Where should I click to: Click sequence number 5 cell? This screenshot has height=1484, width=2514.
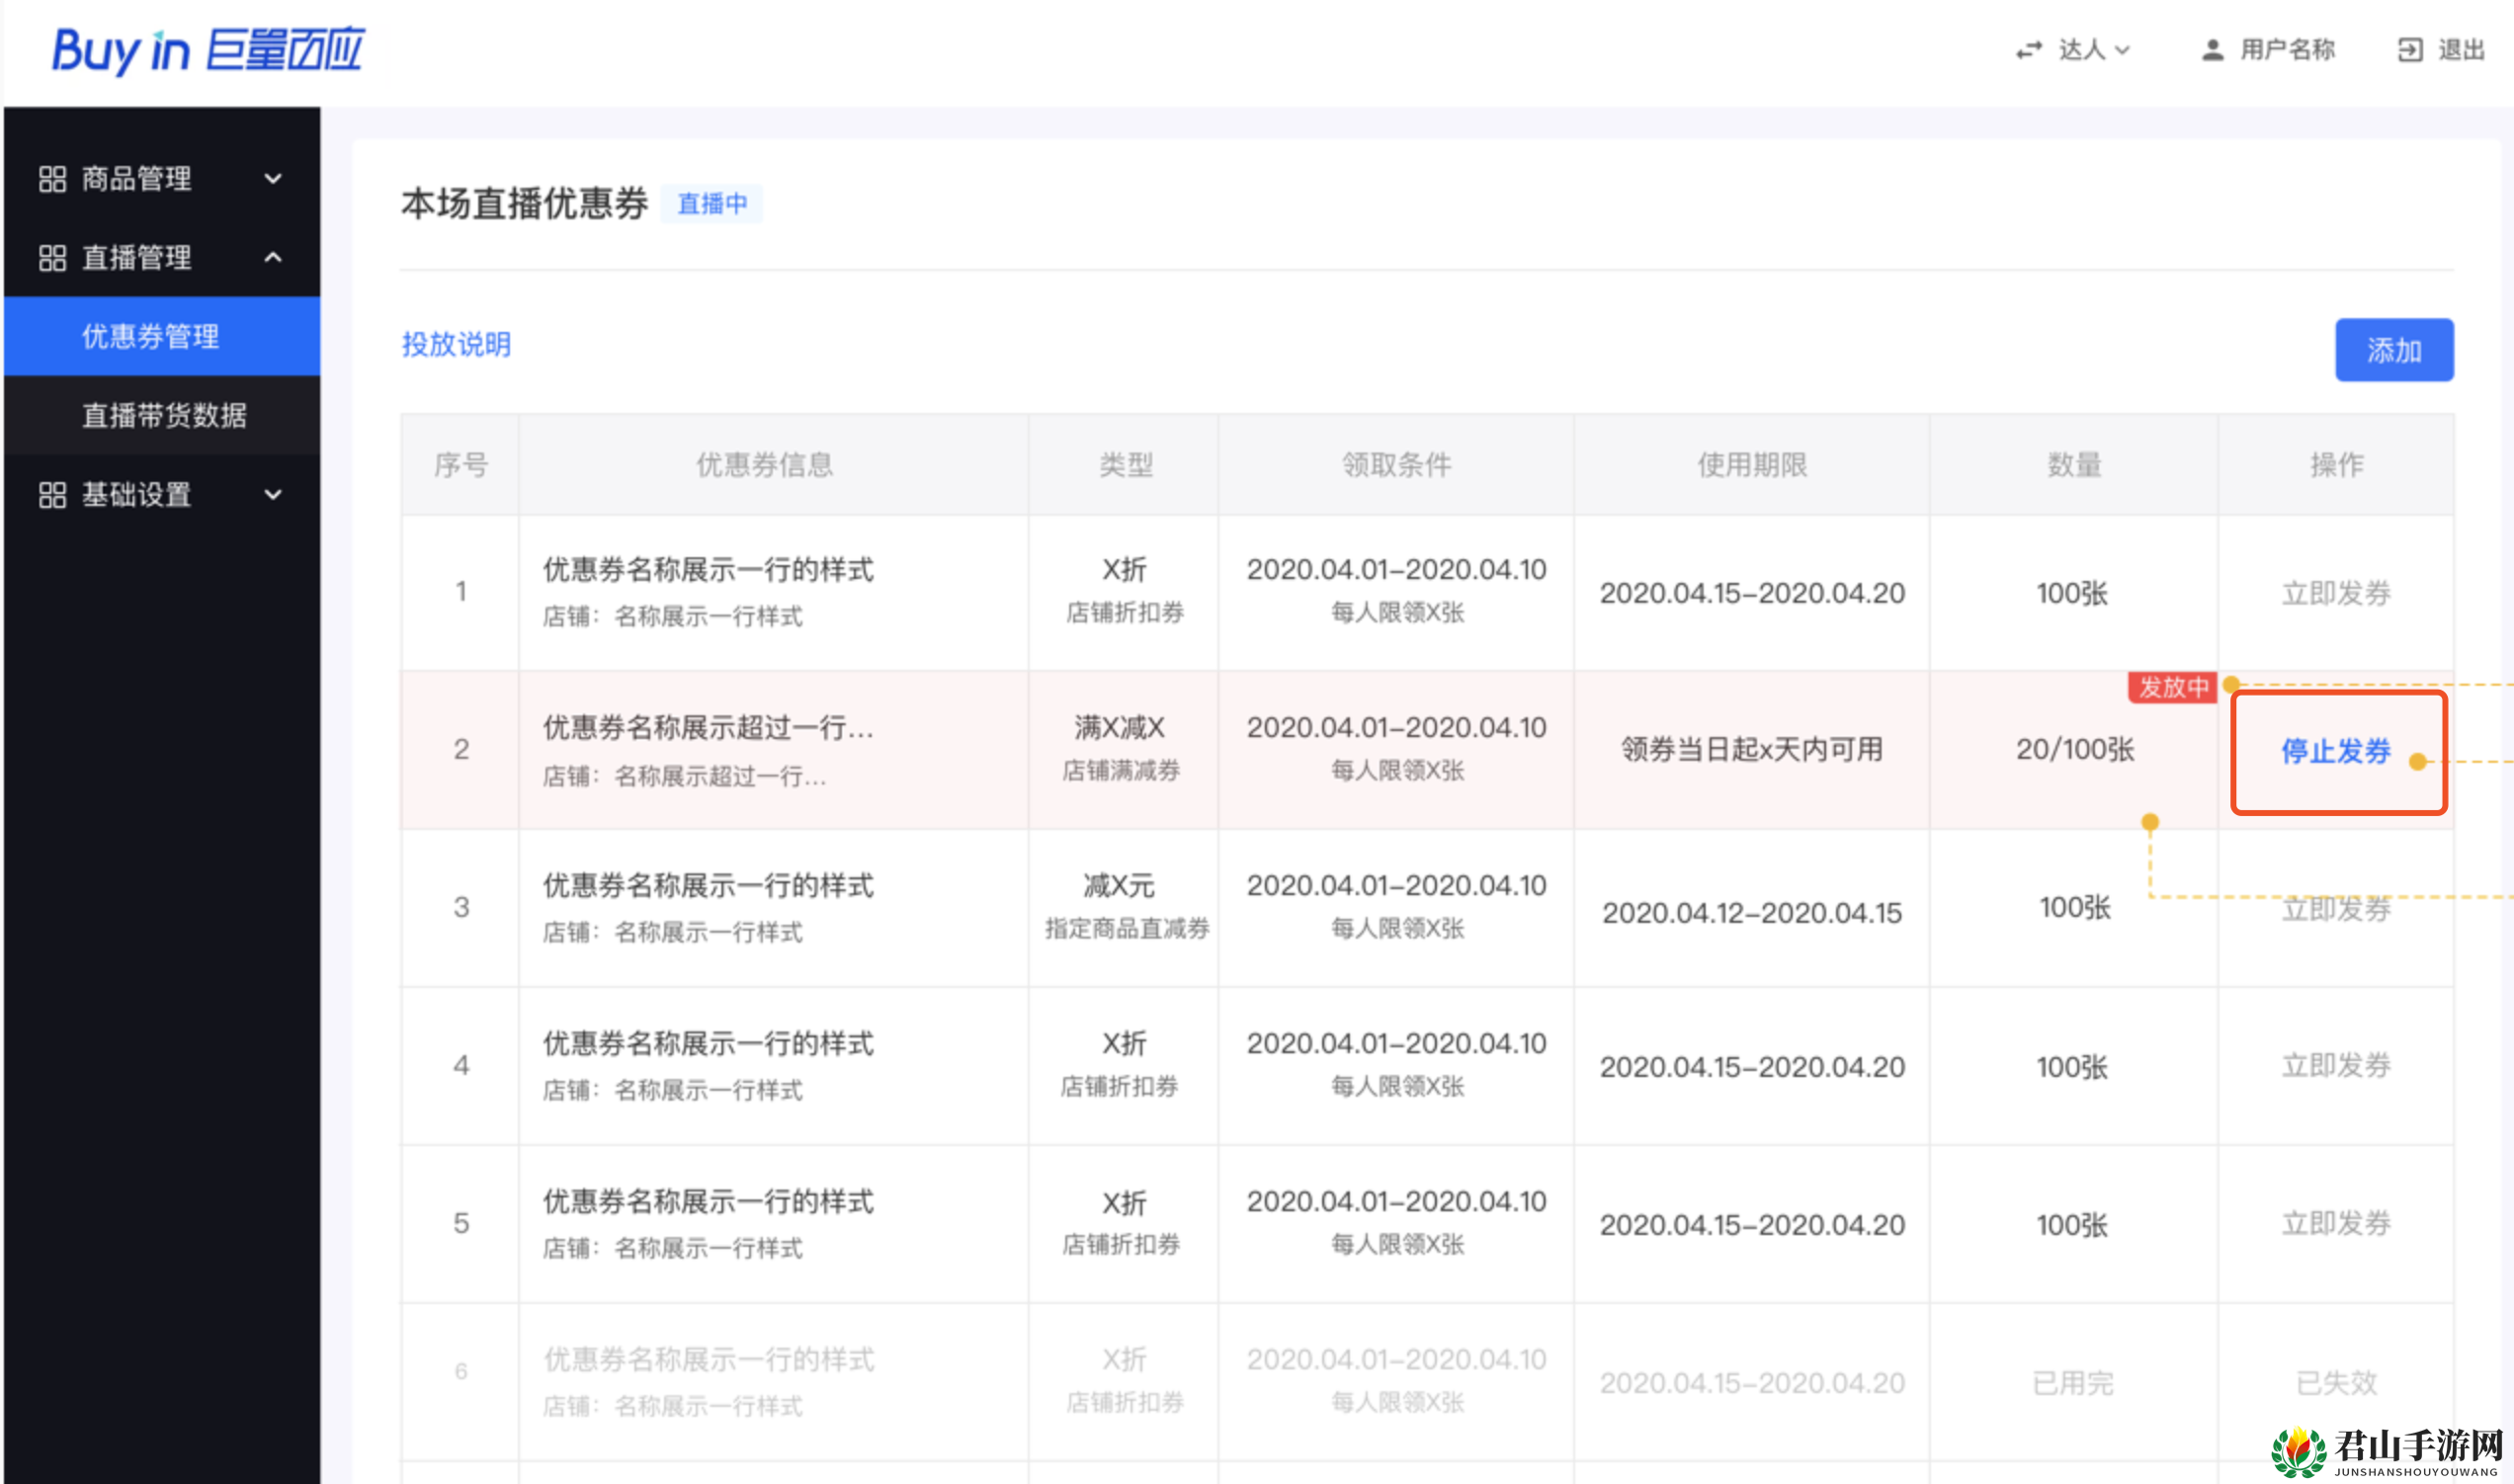[461, 1224]
